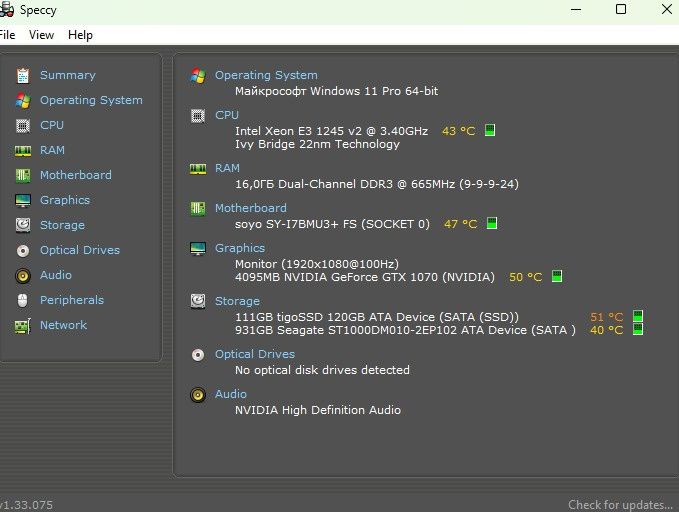Select Operating System in the sidebar
Viewport: 679px width, 512px height.
pos(91,100)
